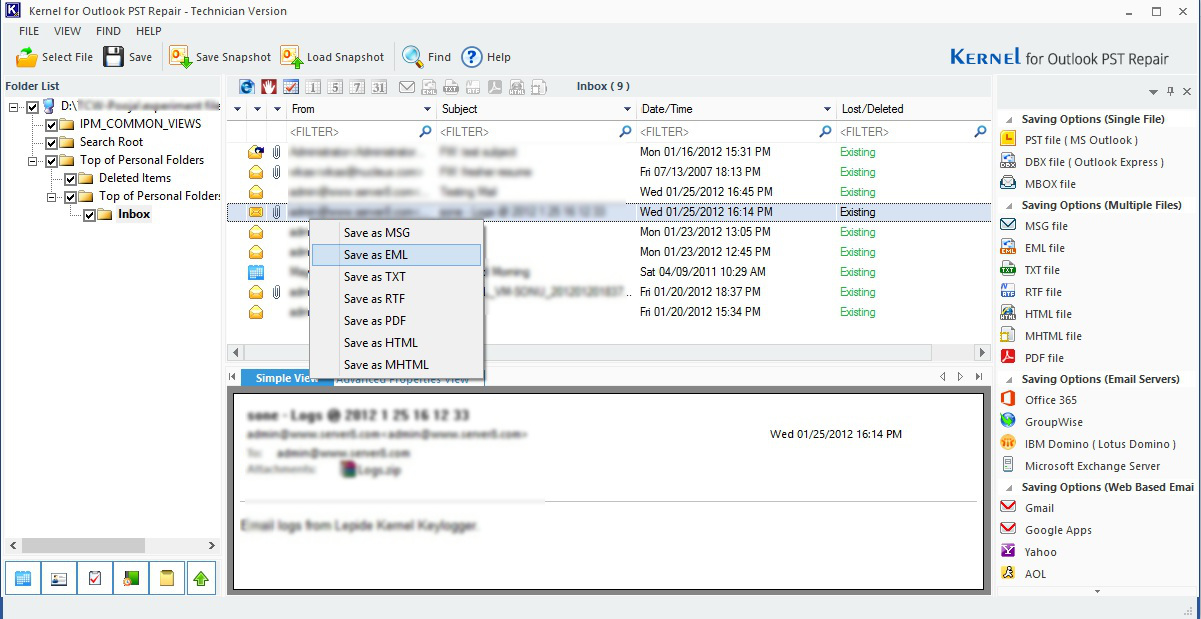This screenshot has width=1201, height=619.
Task: Open the yellow notes button under Folder List
Action: [x=167, y=578]
